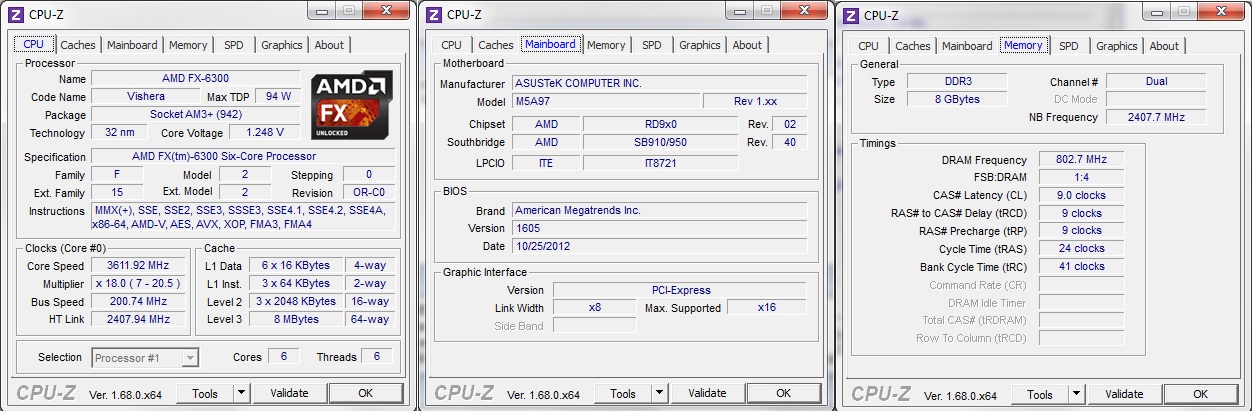Screen dimensions: 1255x411
Task: Click the memory Size 8 GBytes field
Action: (958, 100)
